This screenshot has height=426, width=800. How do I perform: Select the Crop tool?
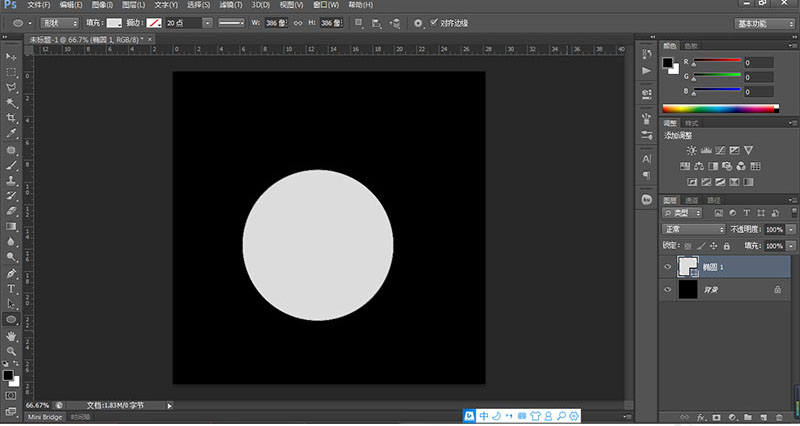click(11, 117)
